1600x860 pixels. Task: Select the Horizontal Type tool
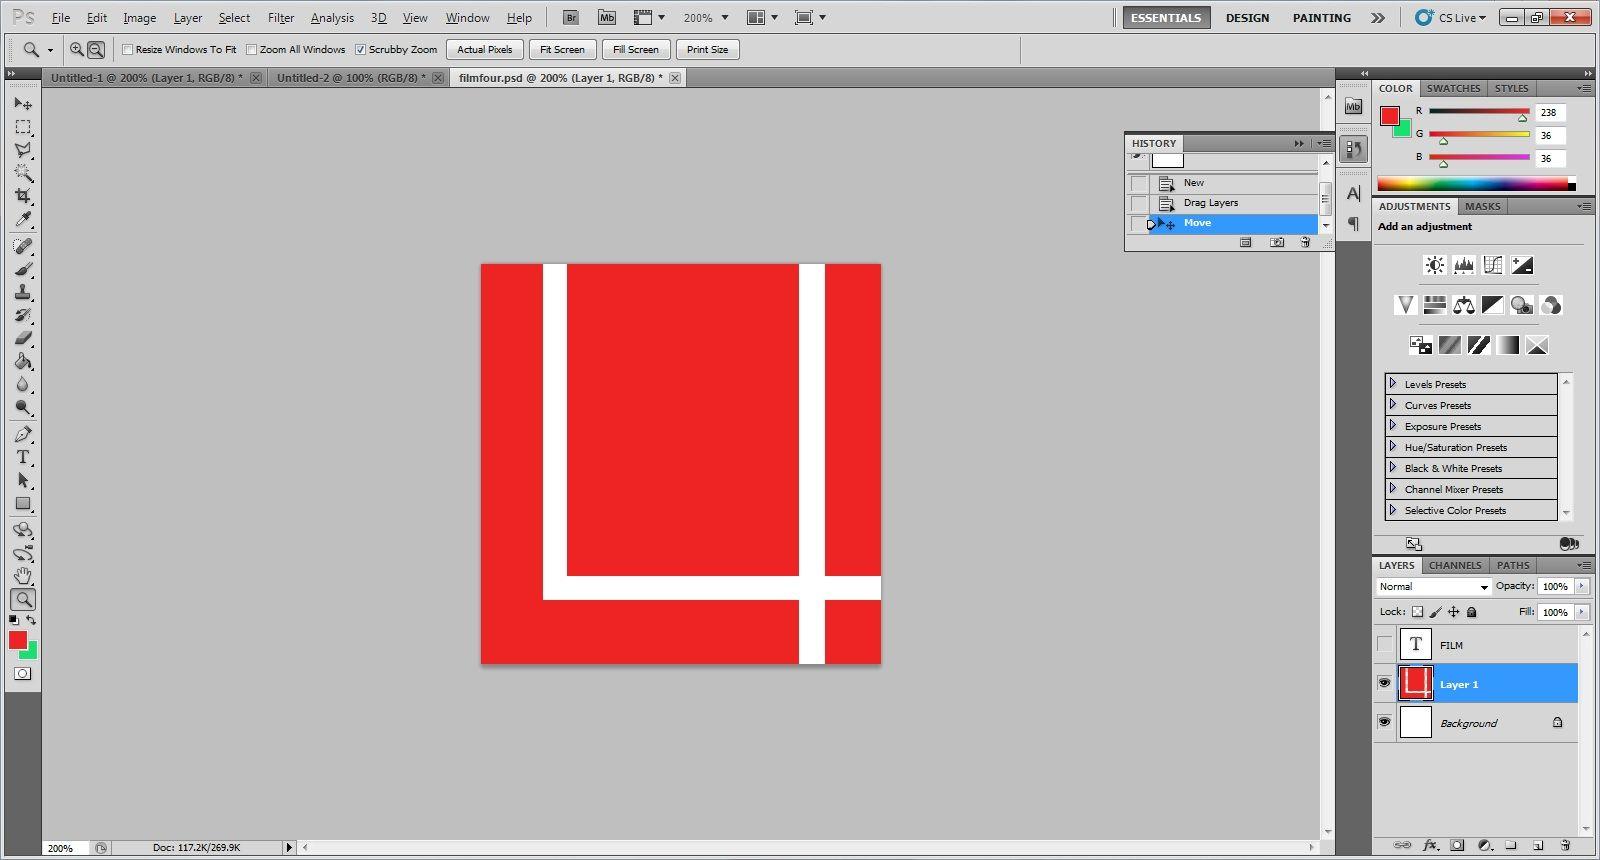point(23,457)
